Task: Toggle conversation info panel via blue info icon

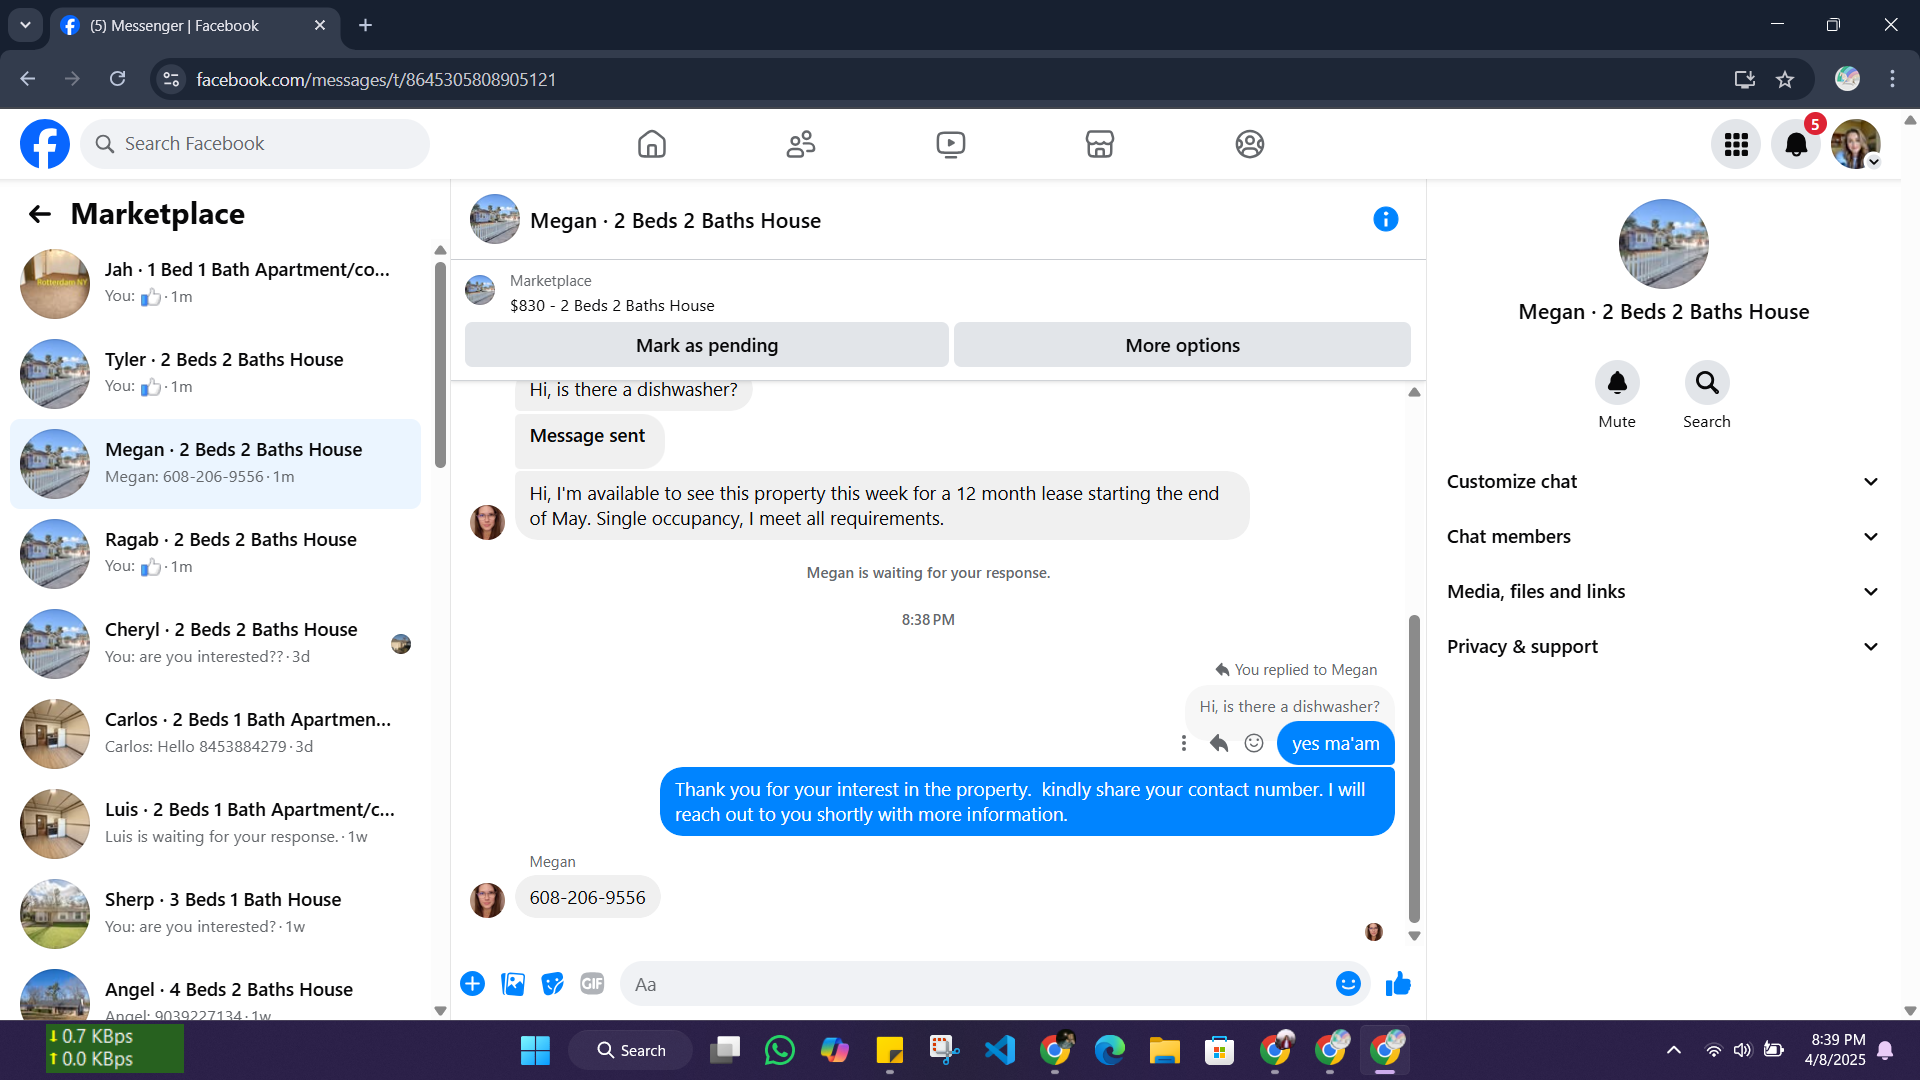Action: (x=1385, y=219)
